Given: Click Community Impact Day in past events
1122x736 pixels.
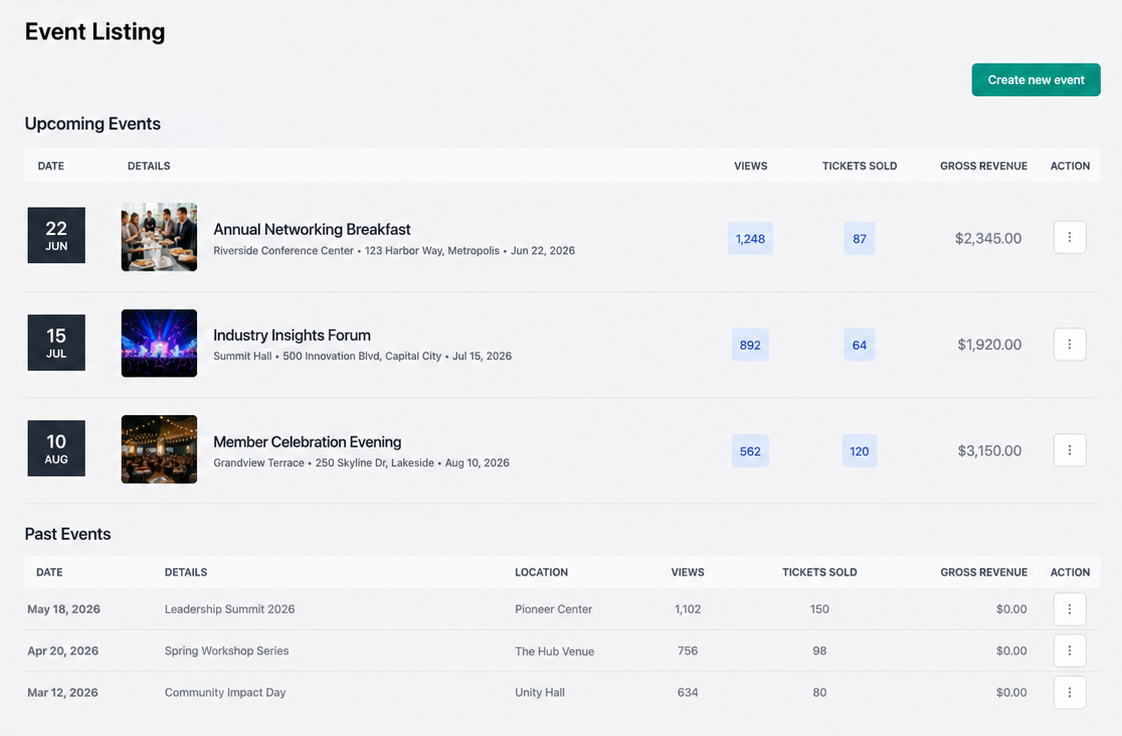Looking at the screenshot, I should coord(225,692).
